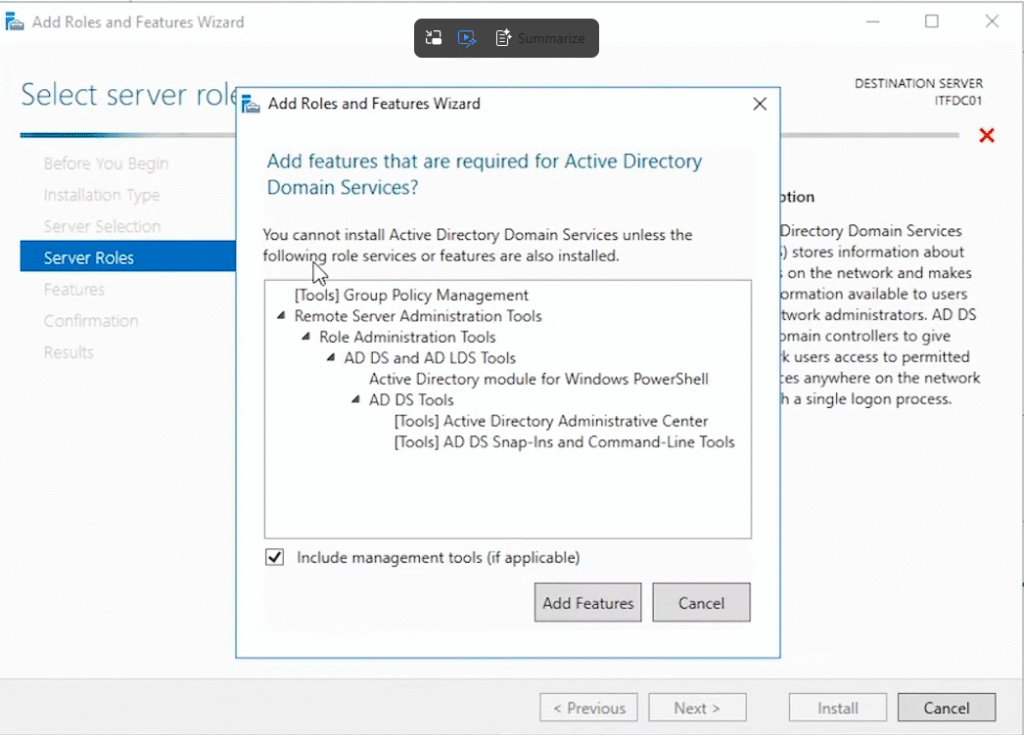1024x735 pixels.
Task: Select Remote Server Administration Tools label
Action: tap(418, 316)
